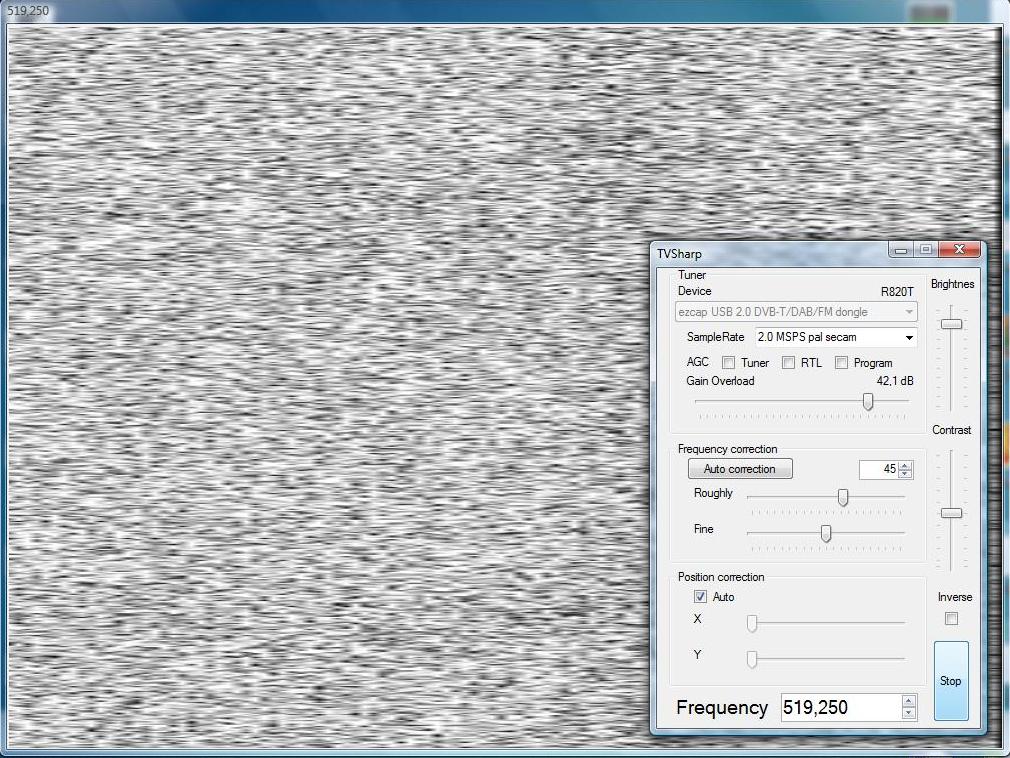Image resolution: width=1010 pixels, height=758 pixels.
Task: Click the Auto correction button
Action: (x=740, y=469)
